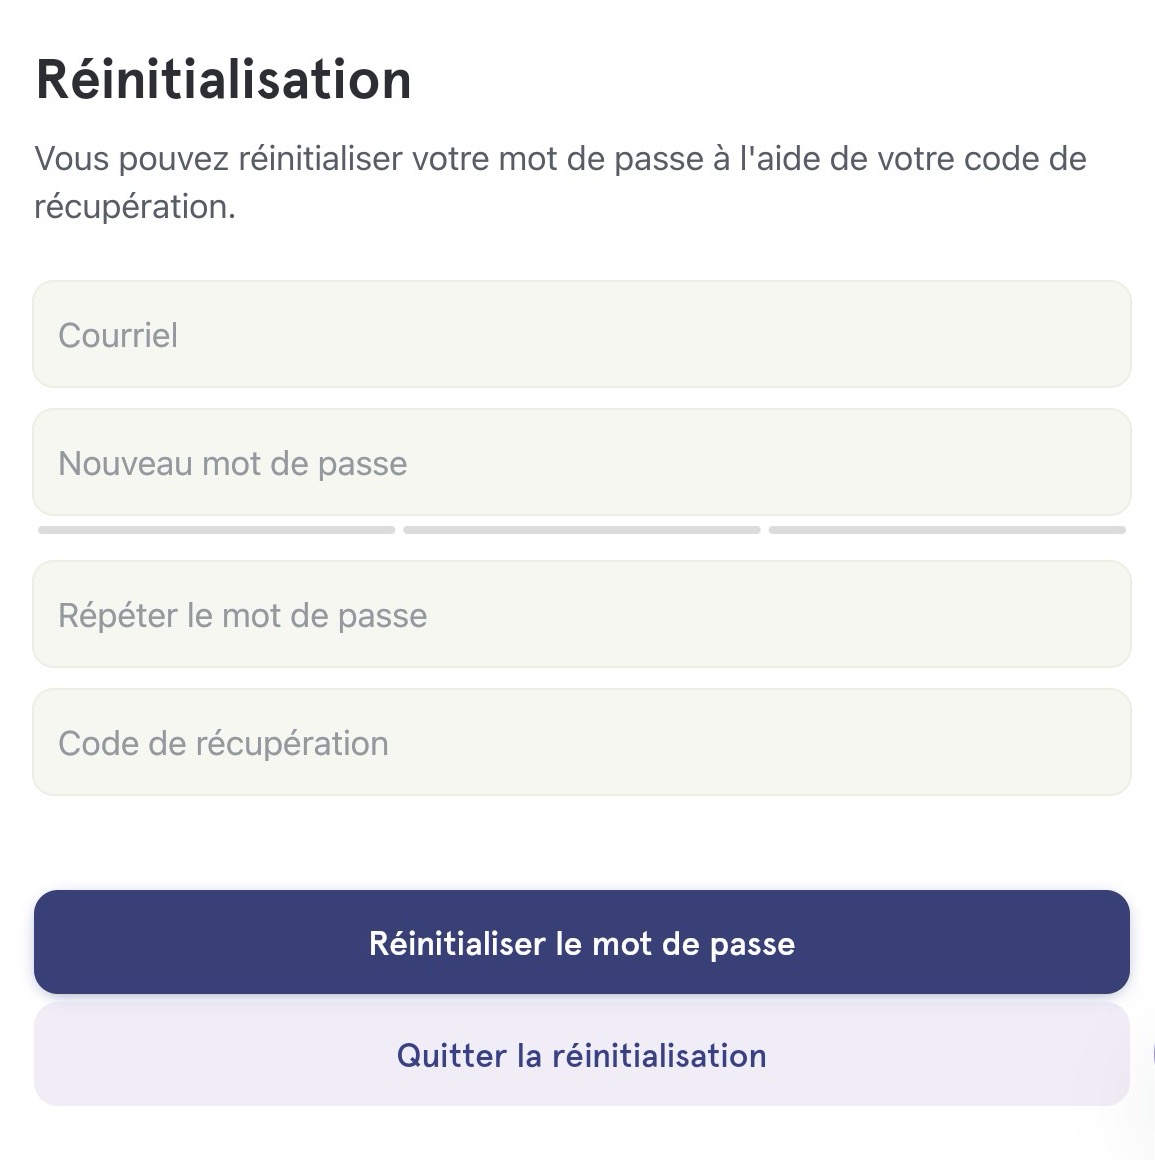
Task: Cancel via Quitter la réinitialisation button
Action: tap(582, 1054)
